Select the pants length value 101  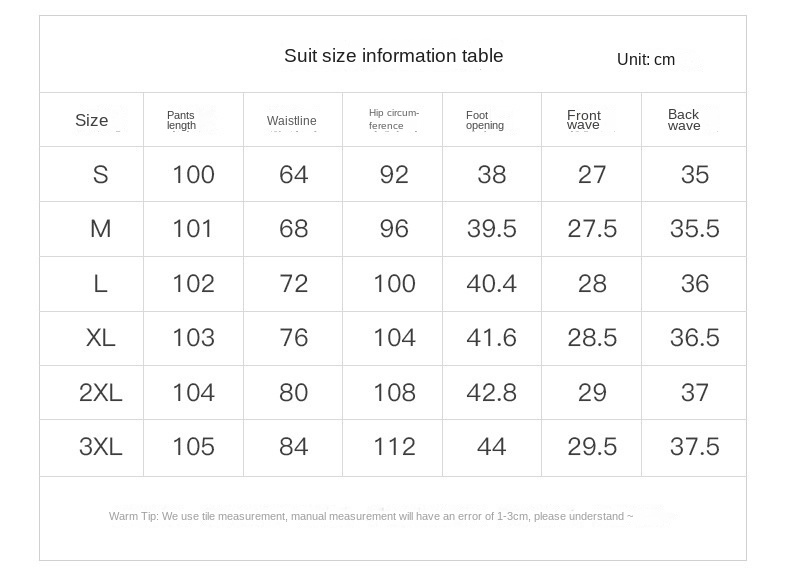pos(193,229)
